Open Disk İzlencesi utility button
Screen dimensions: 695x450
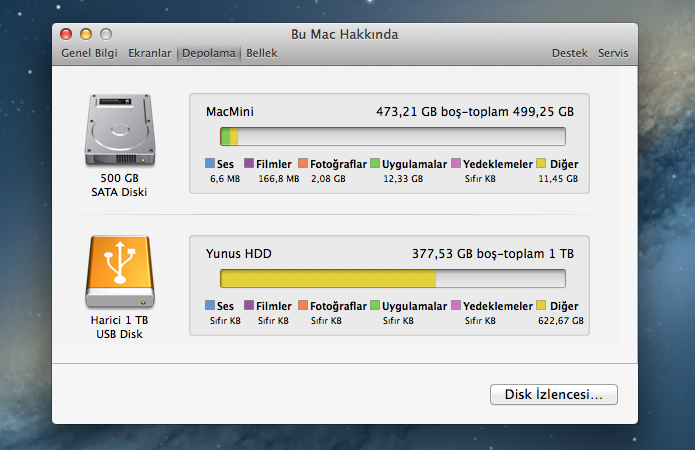click(x=554, y=394)
